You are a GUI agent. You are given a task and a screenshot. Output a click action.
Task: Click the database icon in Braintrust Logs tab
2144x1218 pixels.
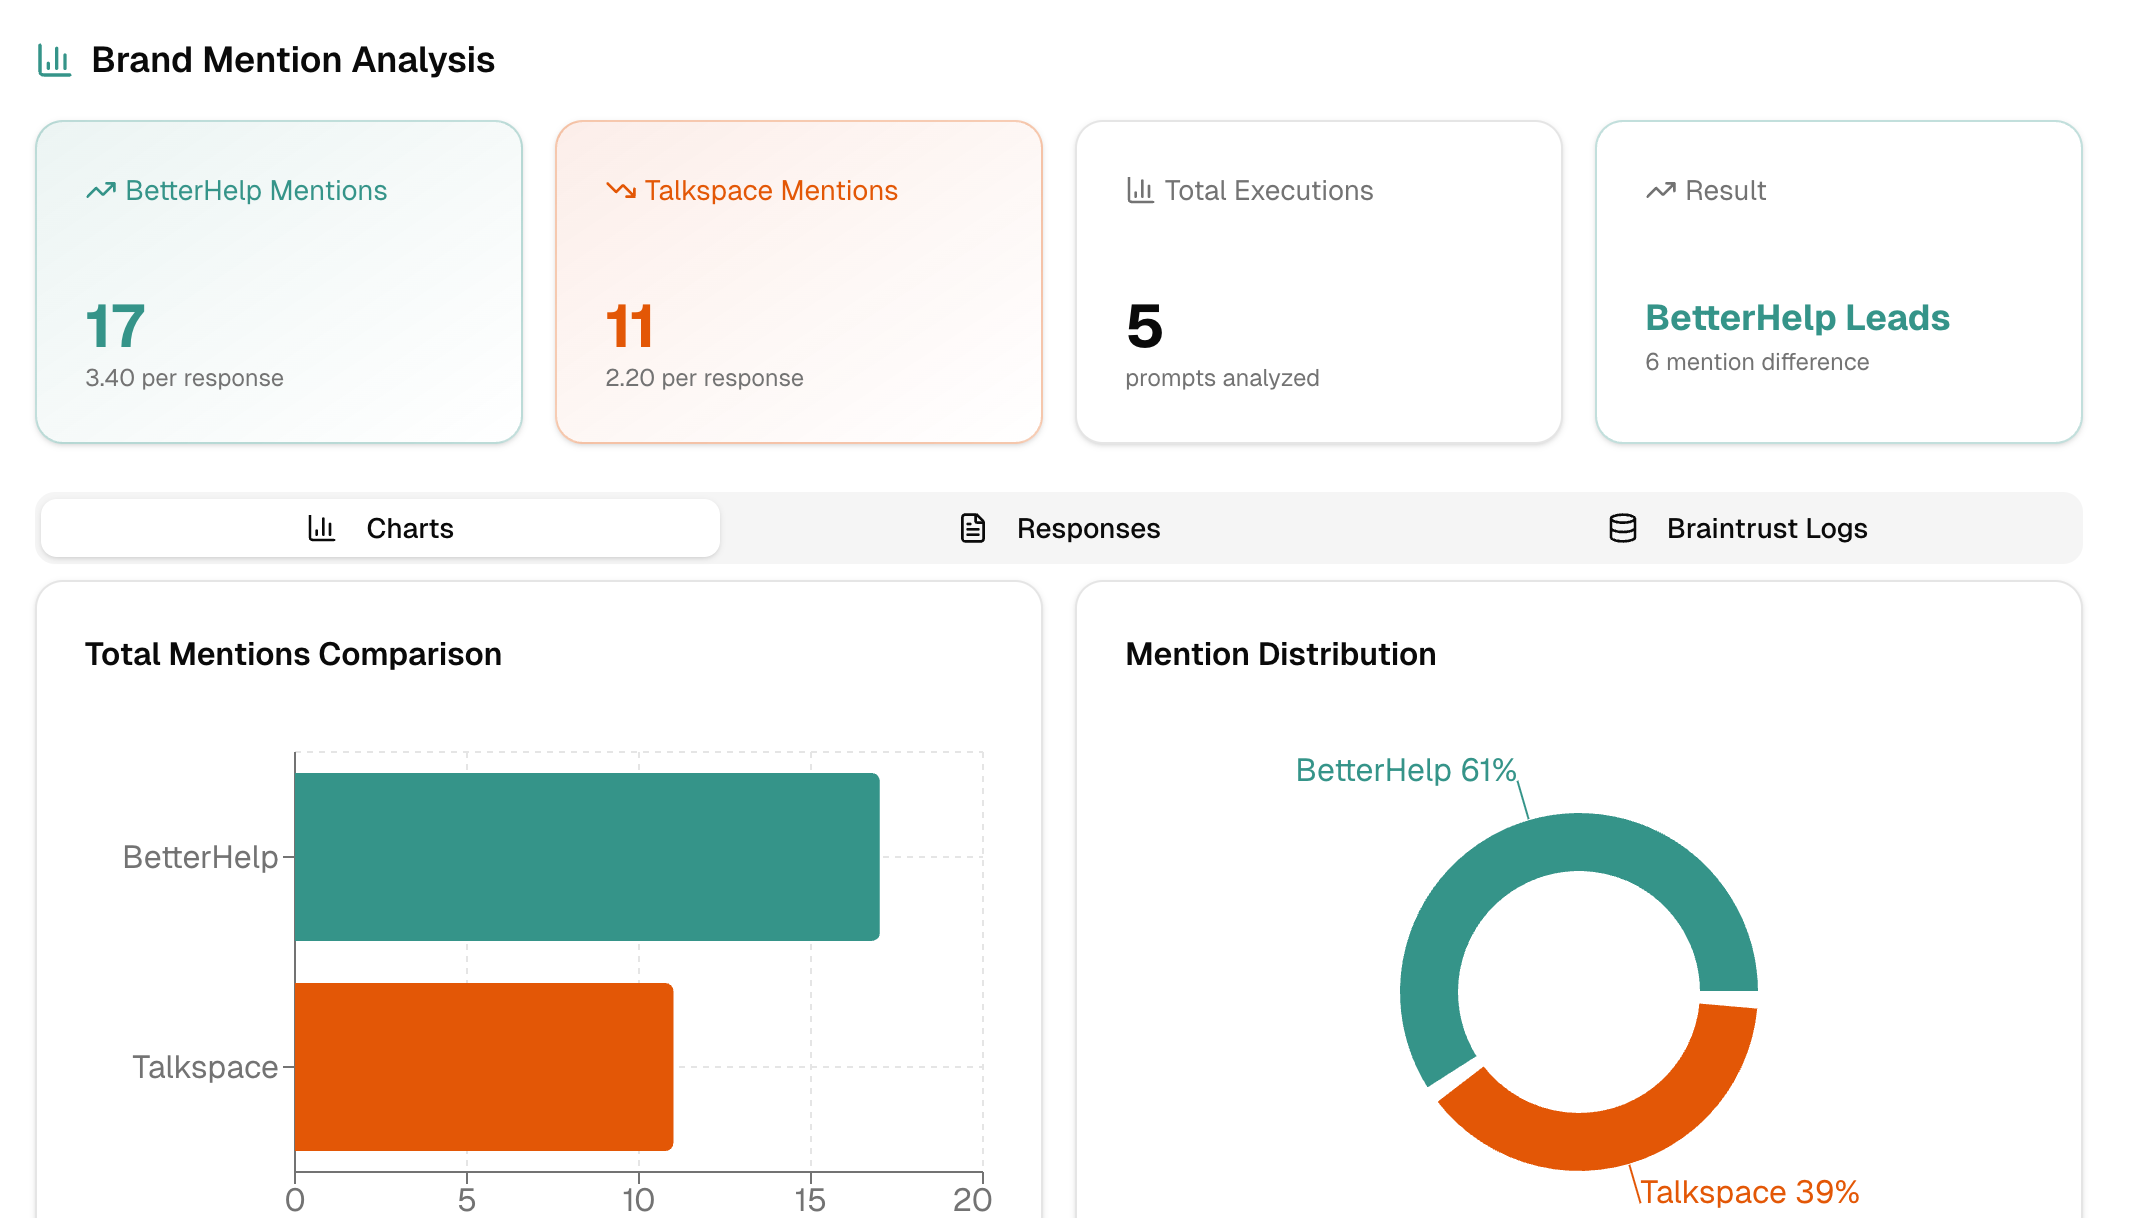pyautogui.click(x=1622, y=528)
